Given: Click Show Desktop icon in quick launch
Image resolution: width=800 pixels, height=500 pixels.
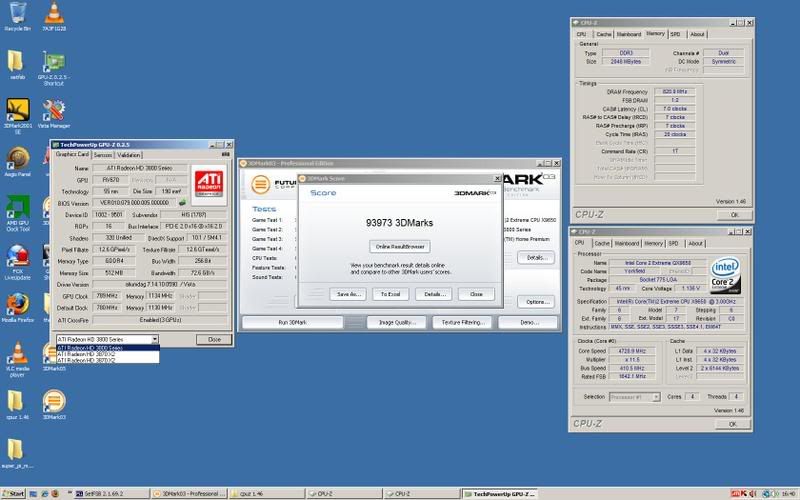Looking at the screenshot, I should tap(33, 494).
